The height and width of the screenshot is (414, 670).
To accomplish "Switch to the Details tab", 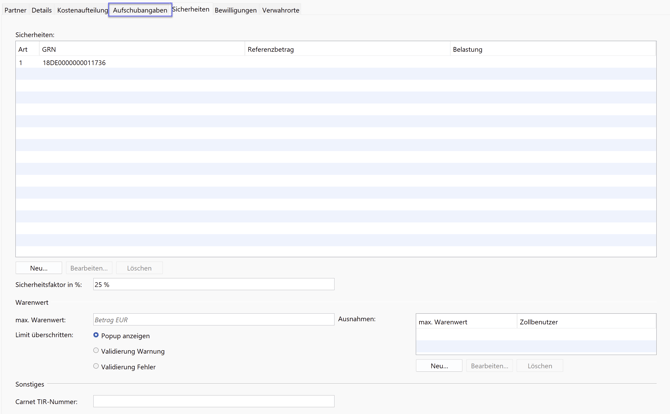I will click(41, 10).
